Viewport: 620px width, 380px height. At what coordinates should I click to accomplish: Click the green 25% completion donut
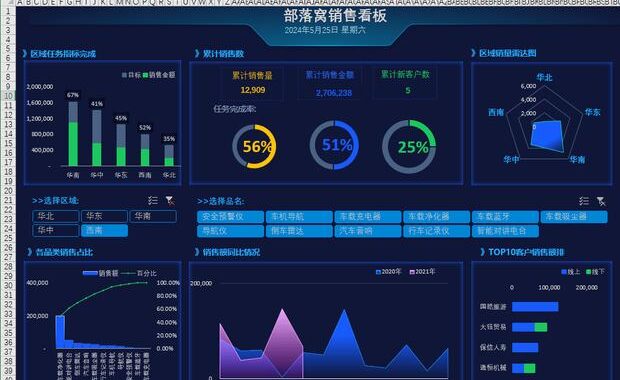click(409, 147)
